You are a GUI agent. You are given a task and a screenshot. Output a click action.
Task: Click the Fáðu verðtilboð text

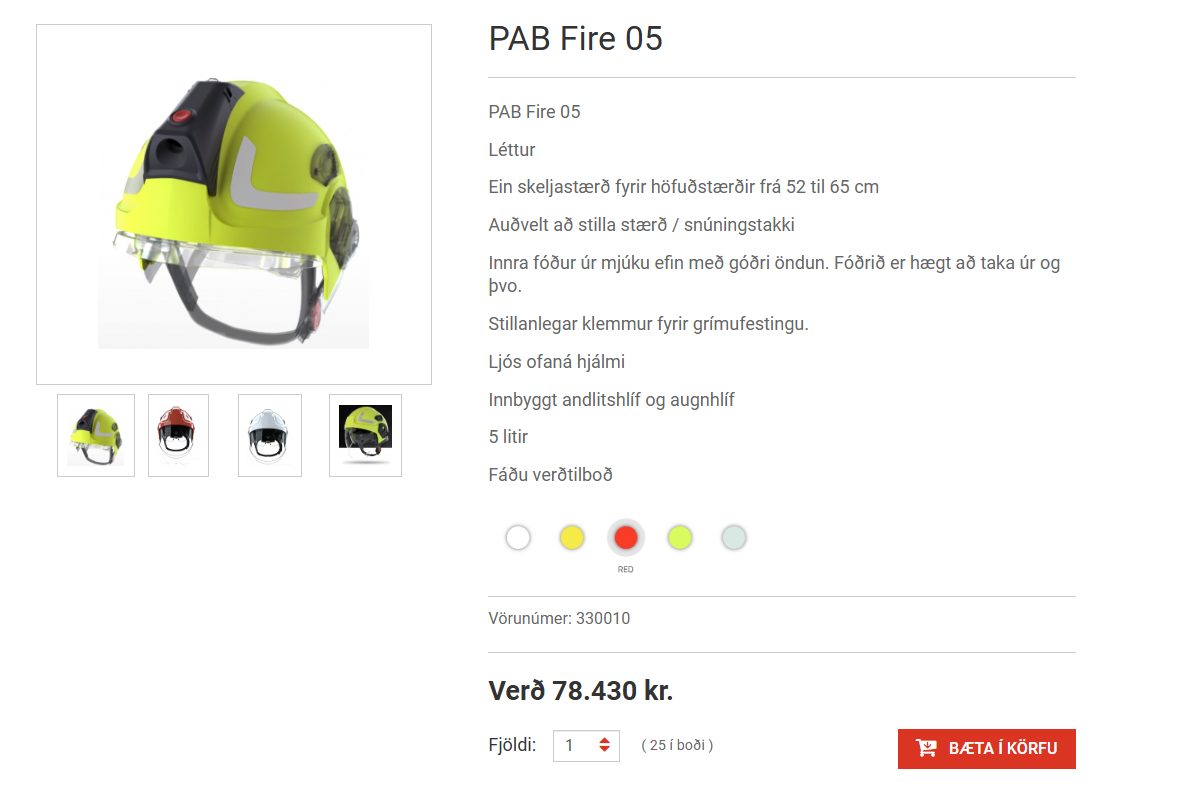point(551,475)
